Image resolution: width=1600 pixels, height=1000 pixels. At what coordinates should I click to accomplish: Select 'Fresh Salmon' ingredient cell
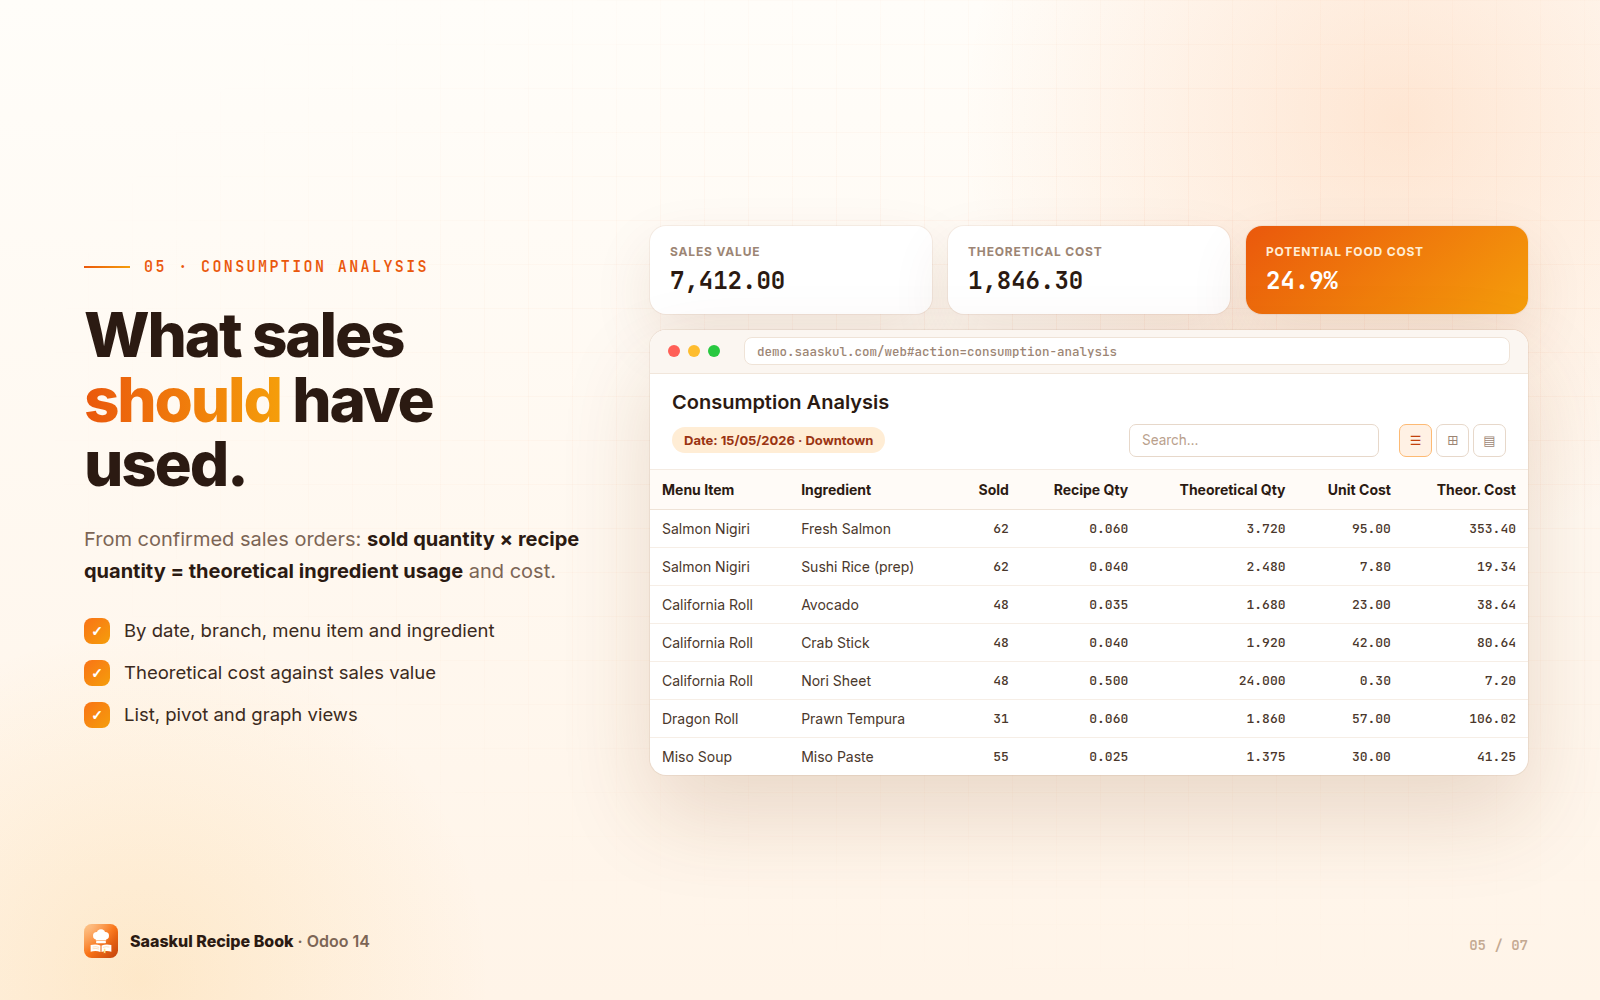click(x=846, y=529)
